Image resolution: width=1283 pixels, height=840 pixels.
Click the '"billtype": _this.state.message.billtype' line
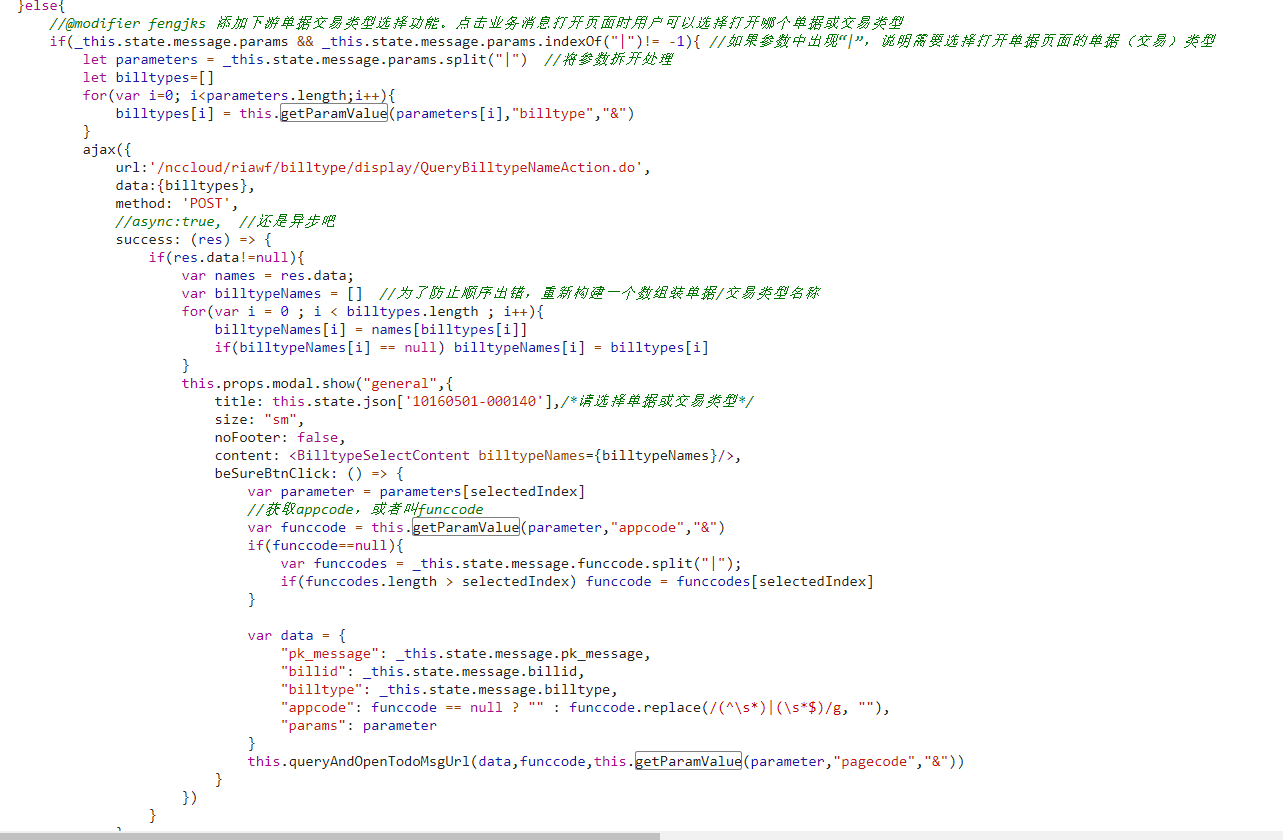coord(449,689)
